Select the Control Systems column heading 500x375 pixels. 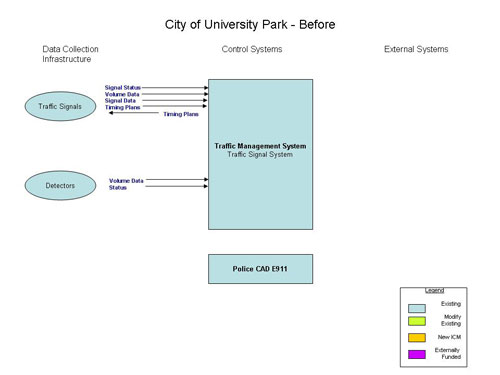(x=252, y=49)
